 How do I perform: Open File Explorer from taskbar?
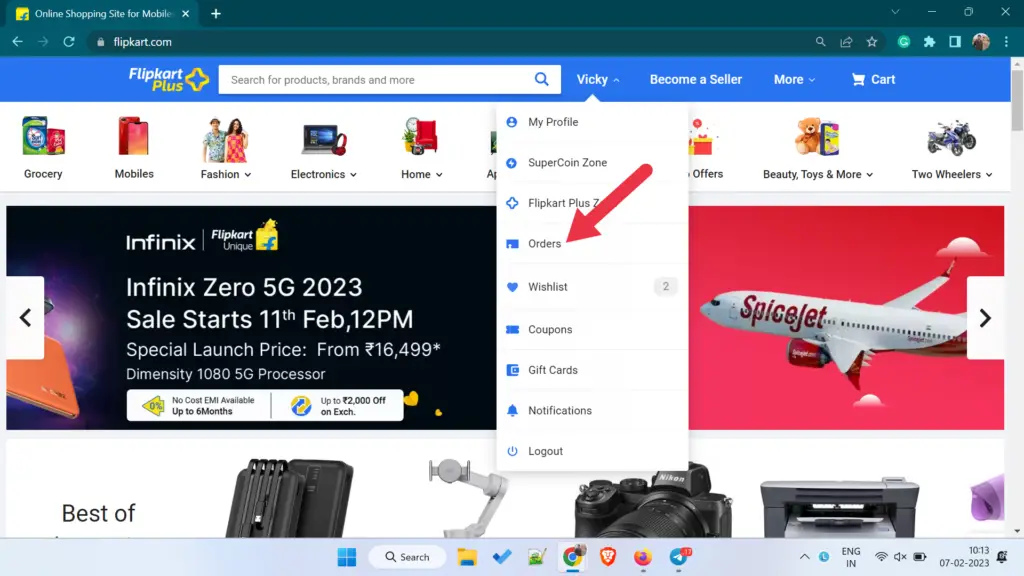click(x=467, y=557)
